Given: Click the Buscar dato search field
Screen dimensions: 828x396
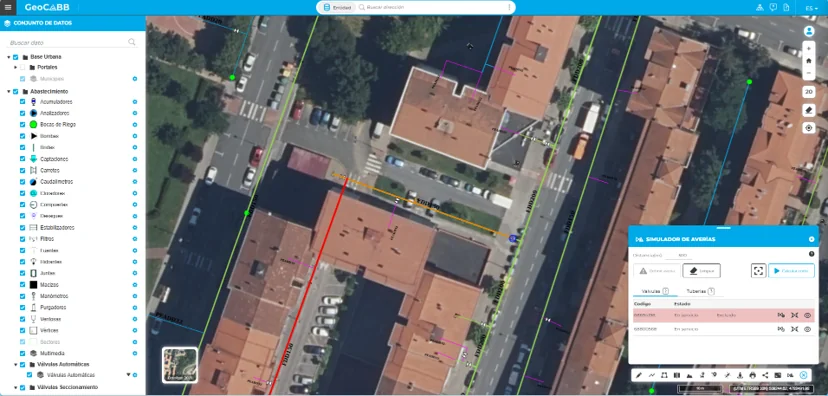Looking at the screenshot, I should [72, 42].
